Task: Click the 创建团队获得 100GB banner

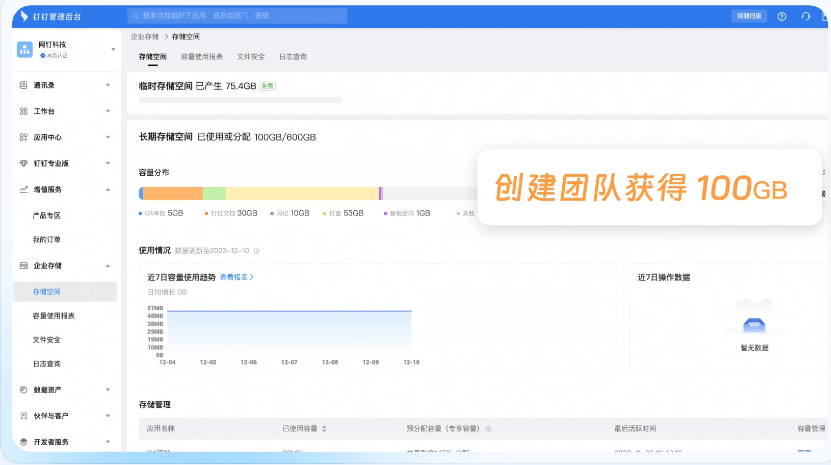Action: [649, 187]
